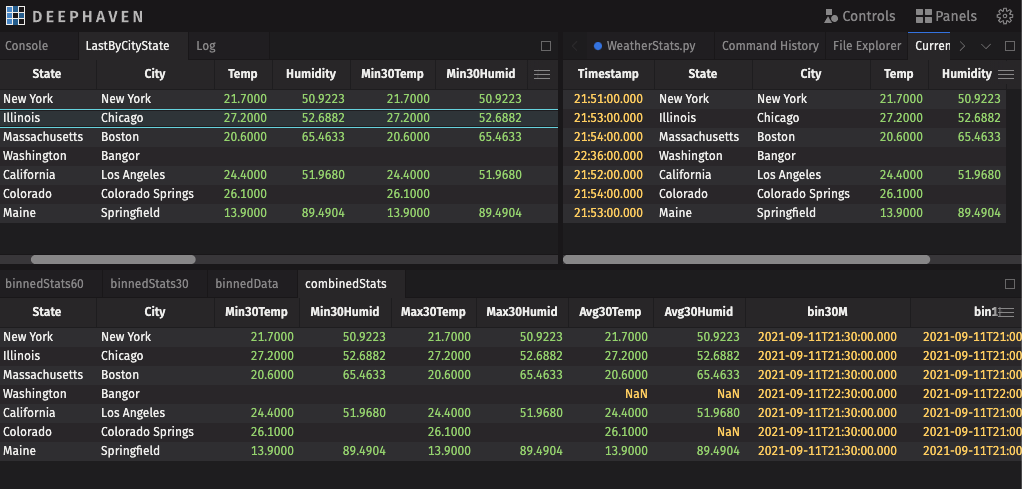The height and width of the screenshot is (489, 1022).
Task: Sort by Min30Temp column header in combinedStats
Action: pyautogui.click(x=256, y=312)
